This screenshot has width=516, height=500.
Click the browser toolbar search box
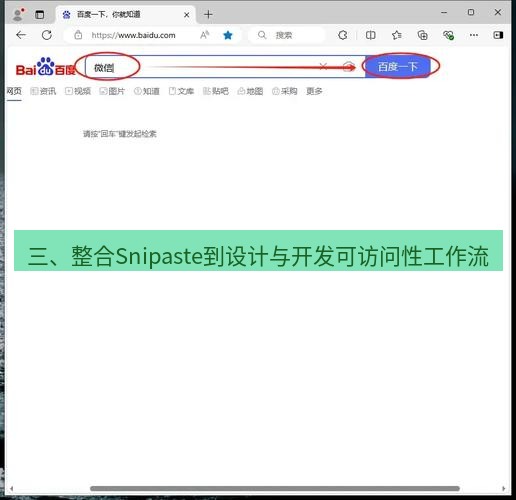pos(286,35)
